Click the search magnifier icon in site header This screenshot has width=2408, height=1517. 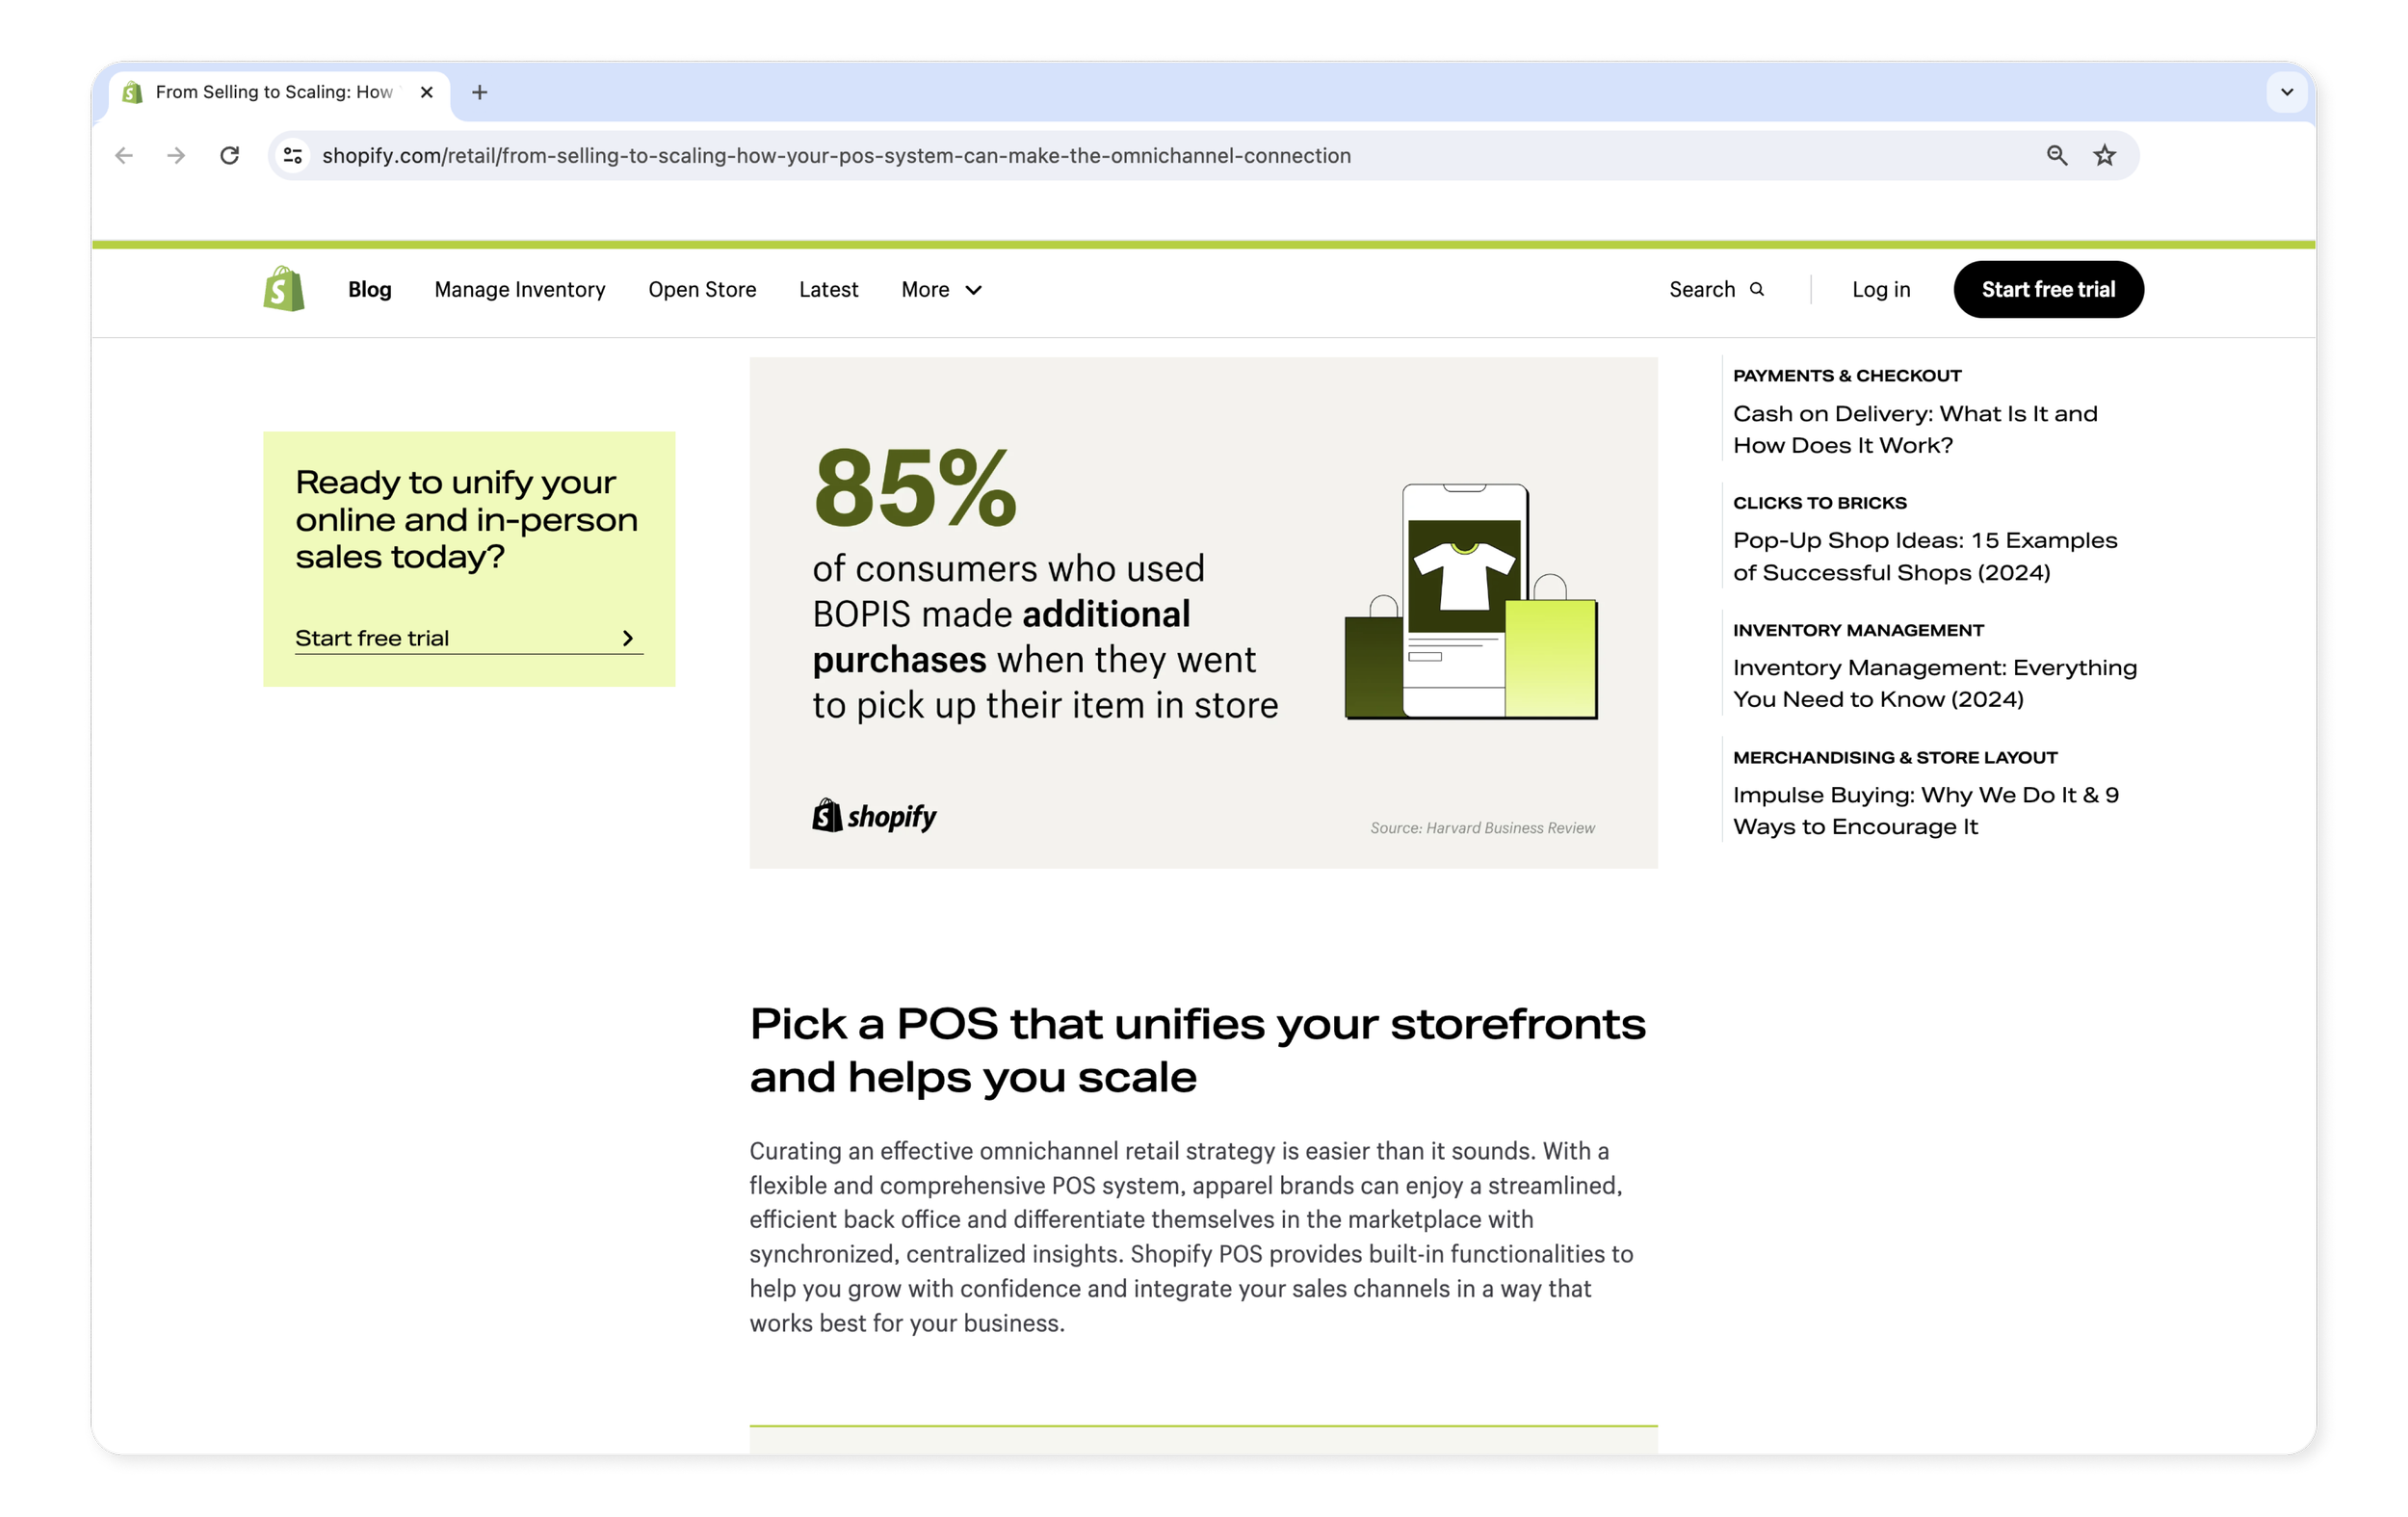pos(1756,289)
